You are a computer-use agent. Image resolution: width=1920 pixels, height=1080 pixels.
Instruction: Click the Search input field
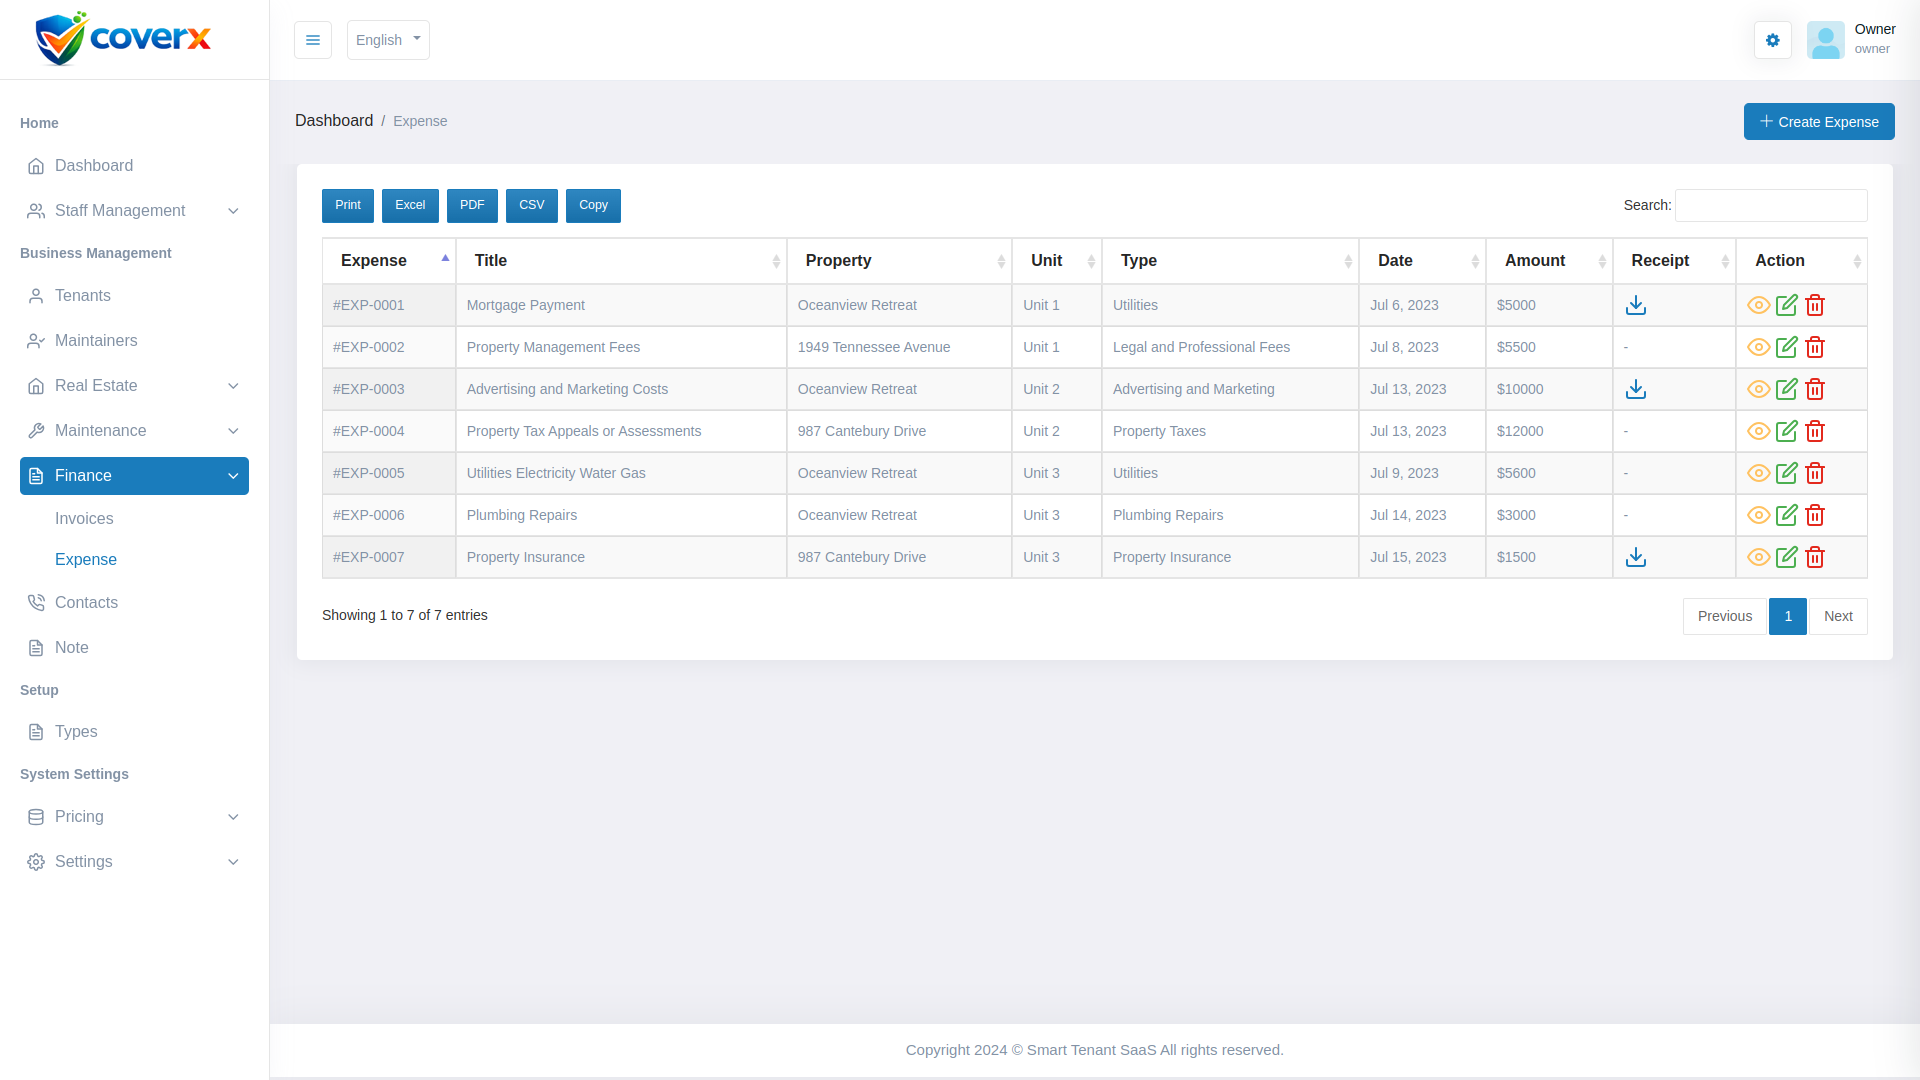click(1770, 205)
